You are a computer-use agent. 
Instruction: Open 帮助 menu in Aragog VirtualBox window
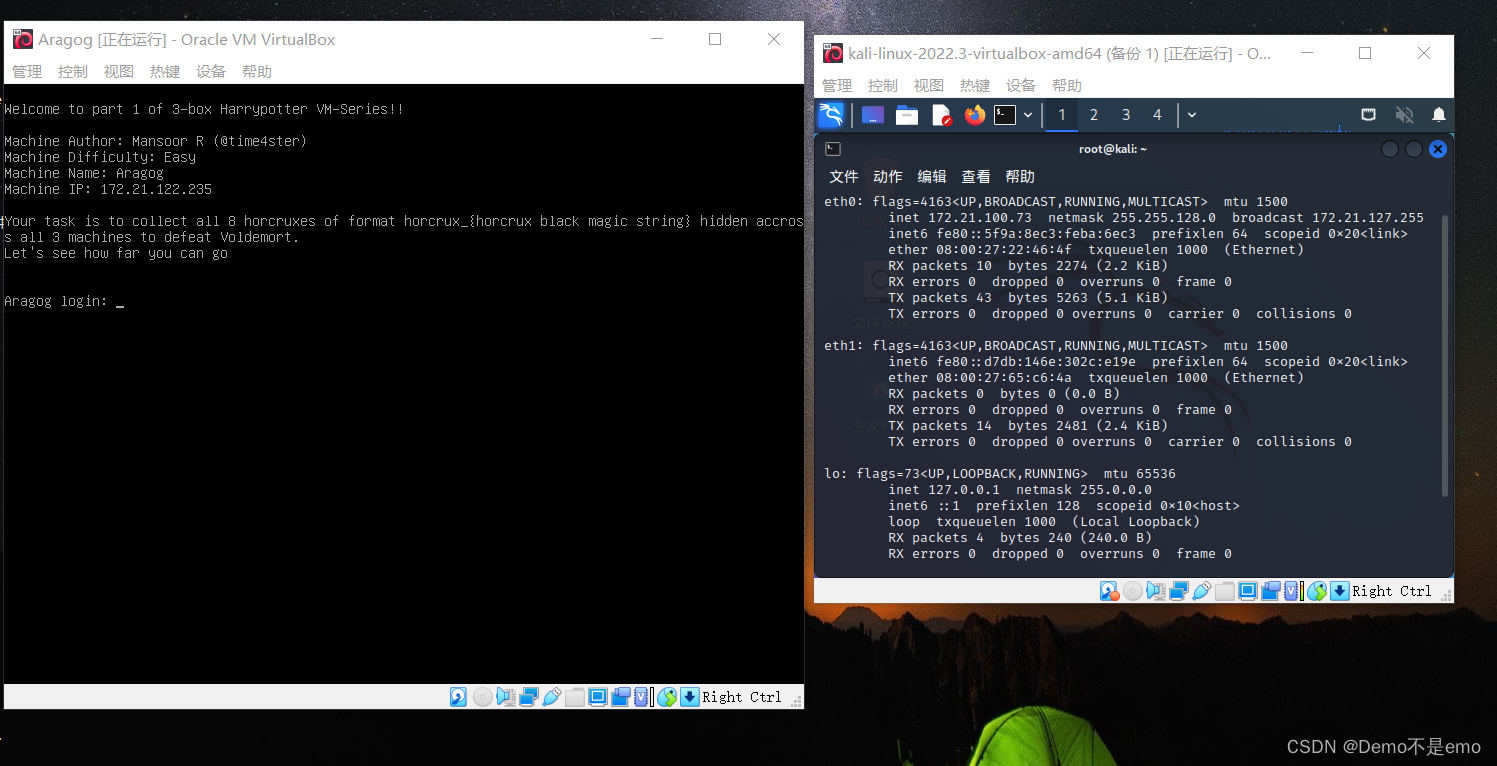(257, 72)
